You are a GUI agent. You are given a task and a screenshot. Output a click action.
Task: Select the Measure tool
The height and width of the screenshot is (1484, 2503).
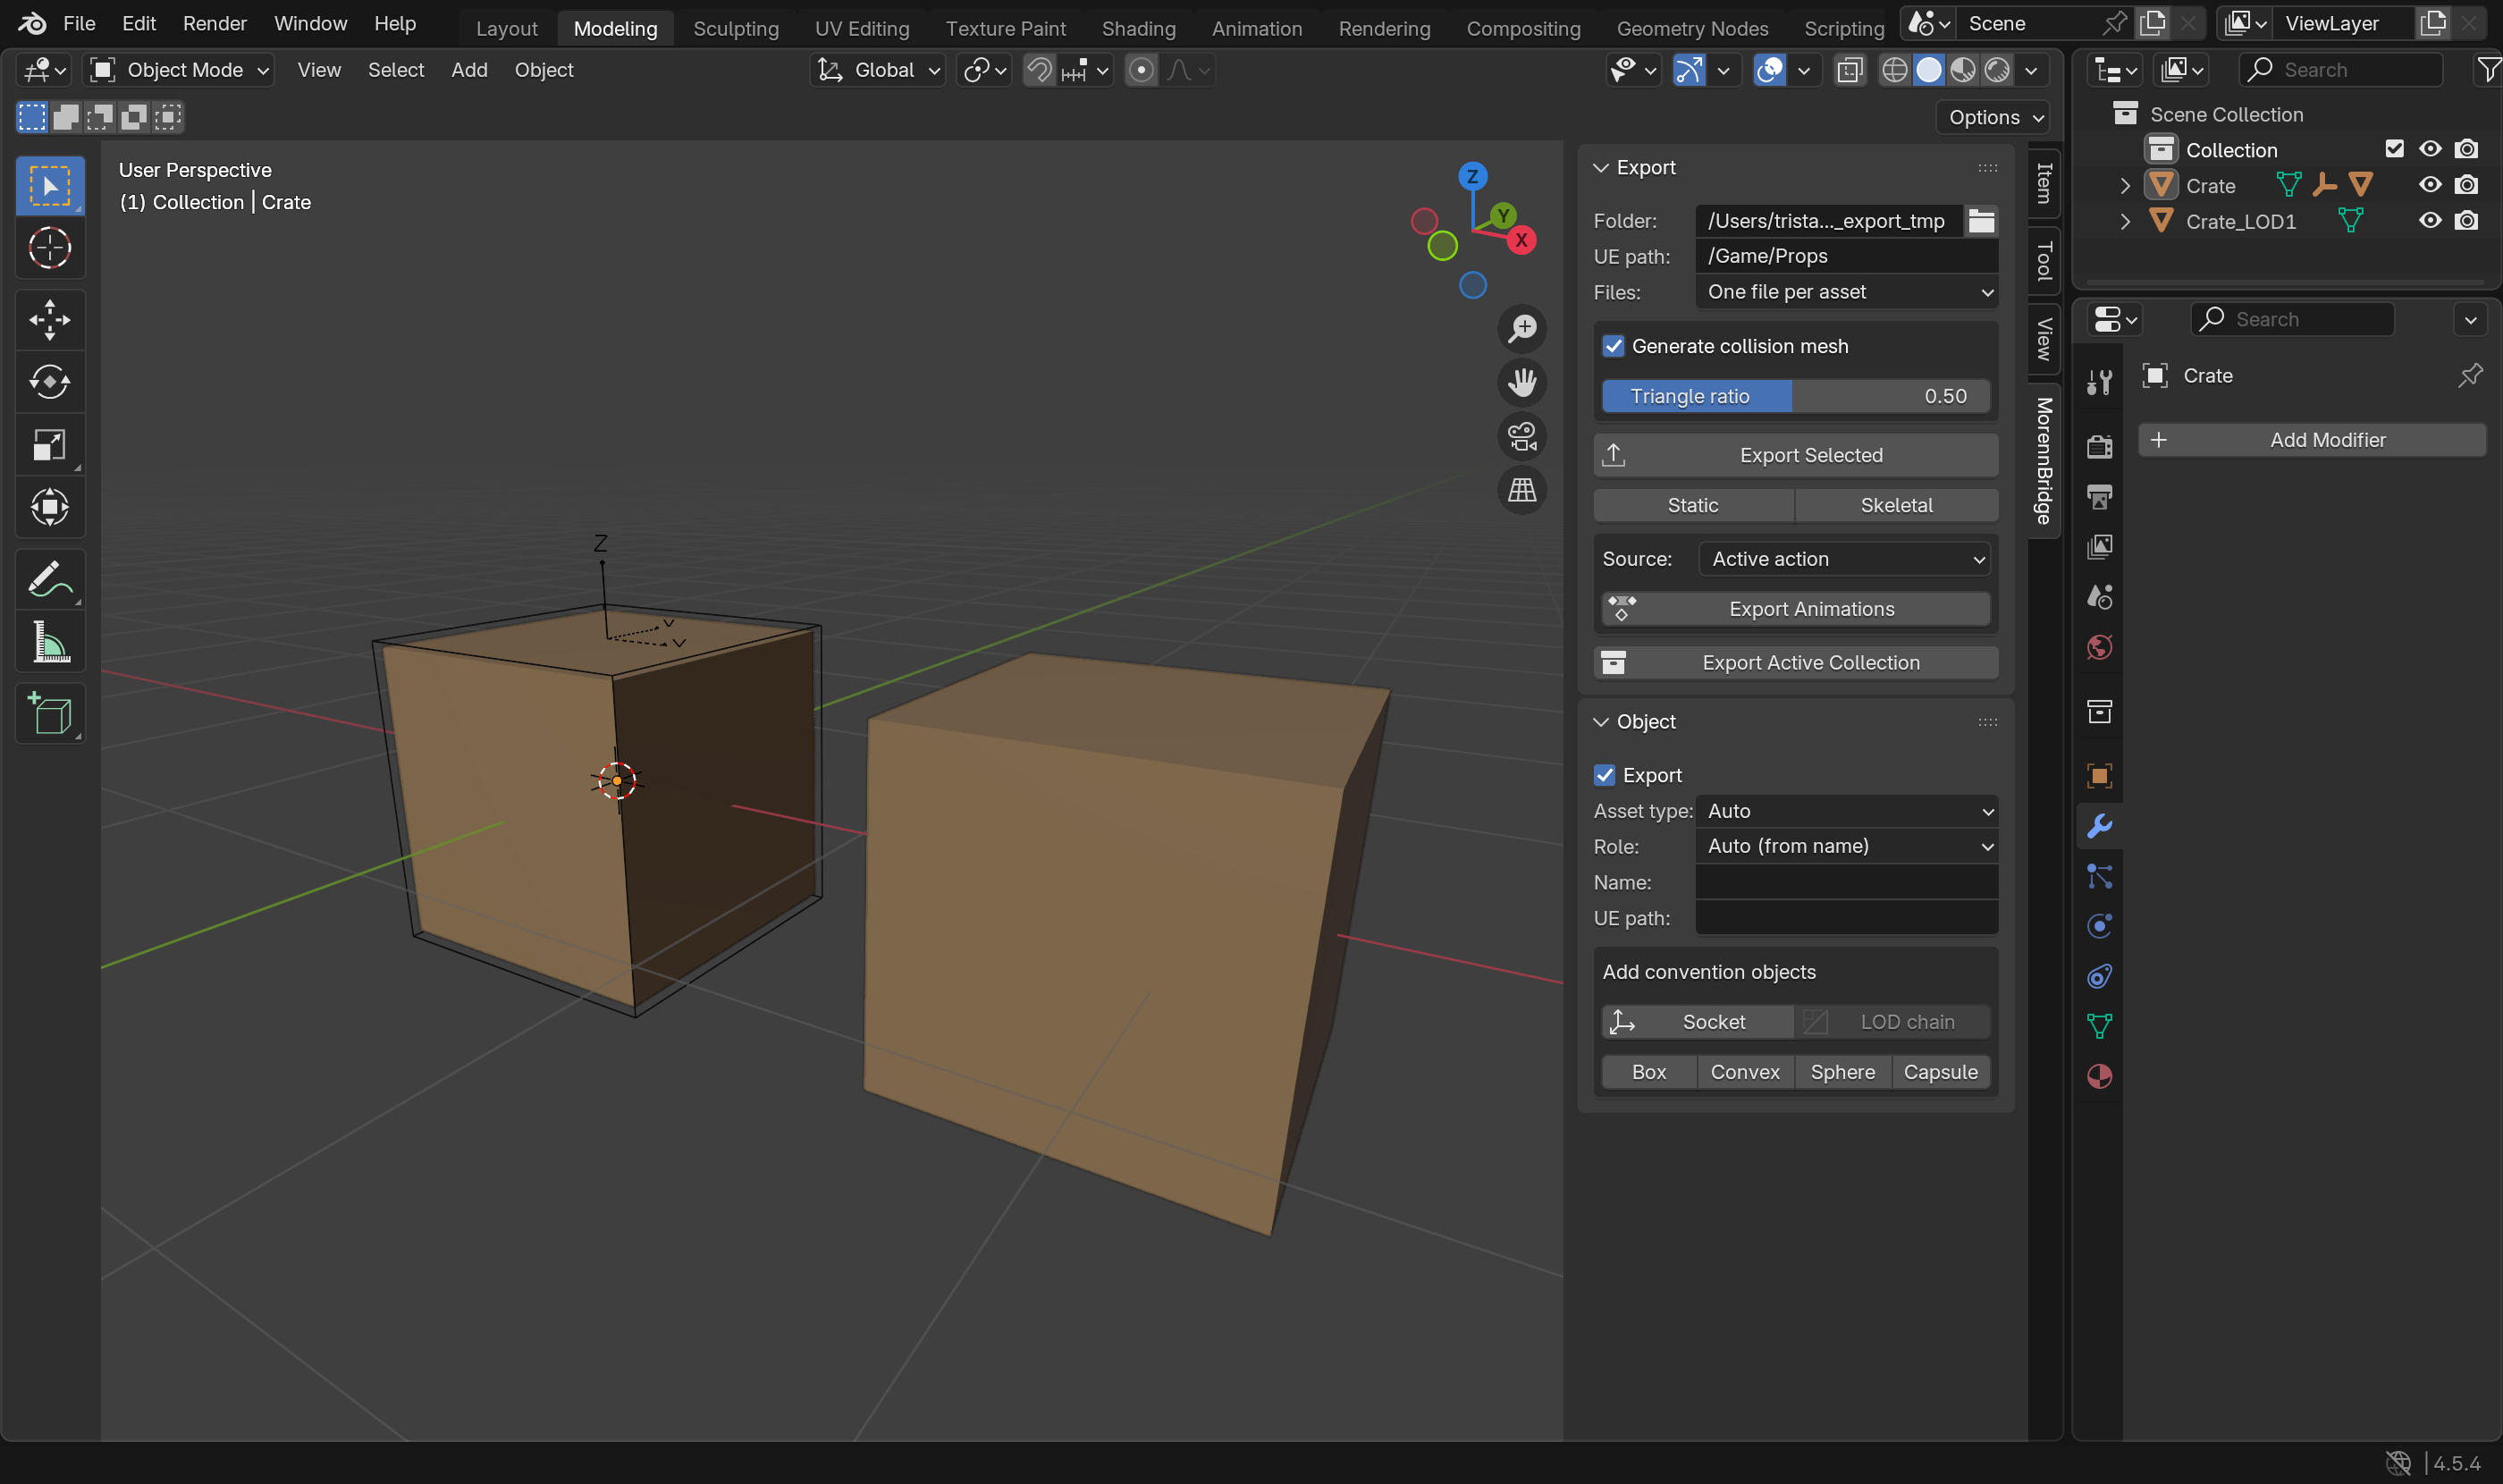(49, 642)
